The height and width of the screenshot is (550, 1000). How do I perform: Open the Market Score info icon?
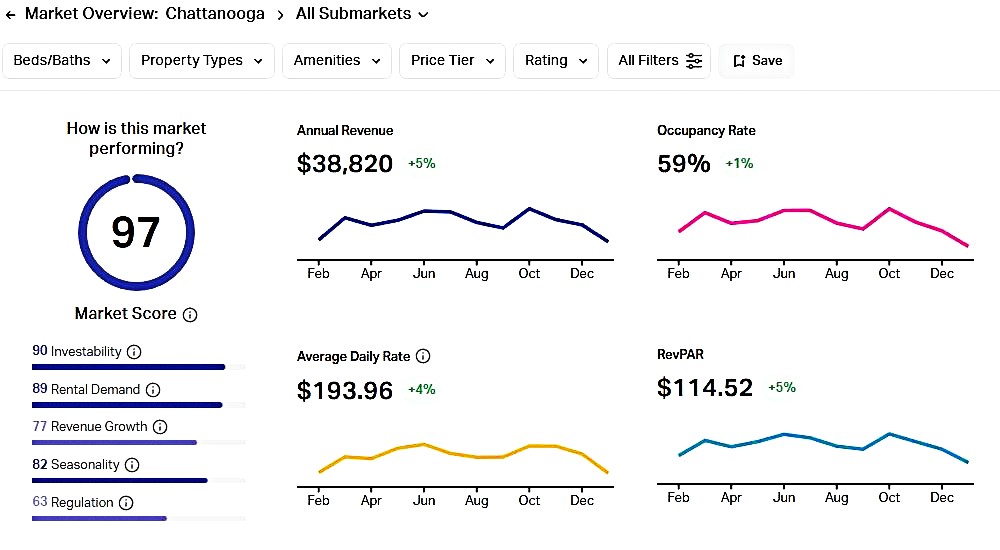tap(190, 315)
